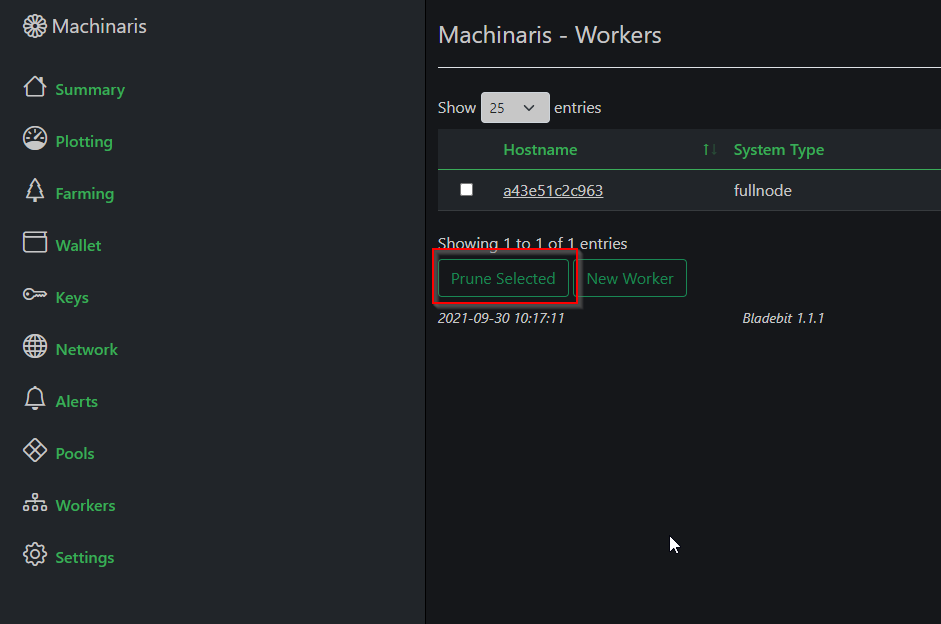Sort table by Hostname arrows icon

point(709,149)
